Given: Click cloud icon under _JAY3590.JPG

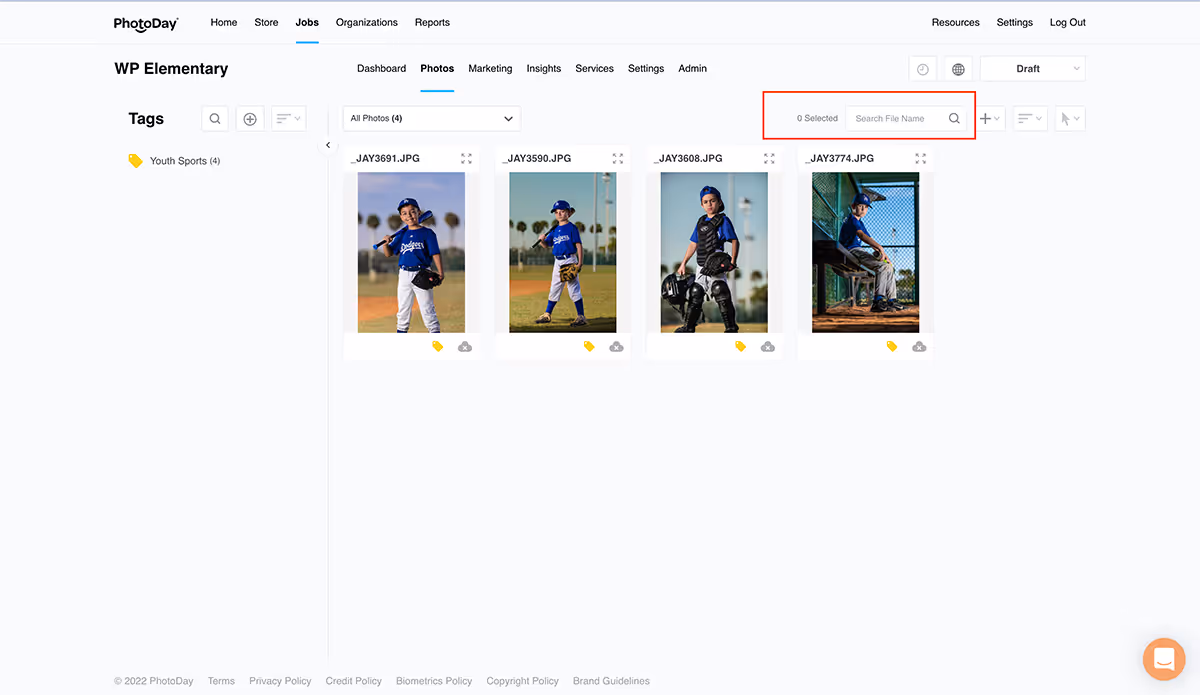Looking at the screenshot, I should pos(616,346).
